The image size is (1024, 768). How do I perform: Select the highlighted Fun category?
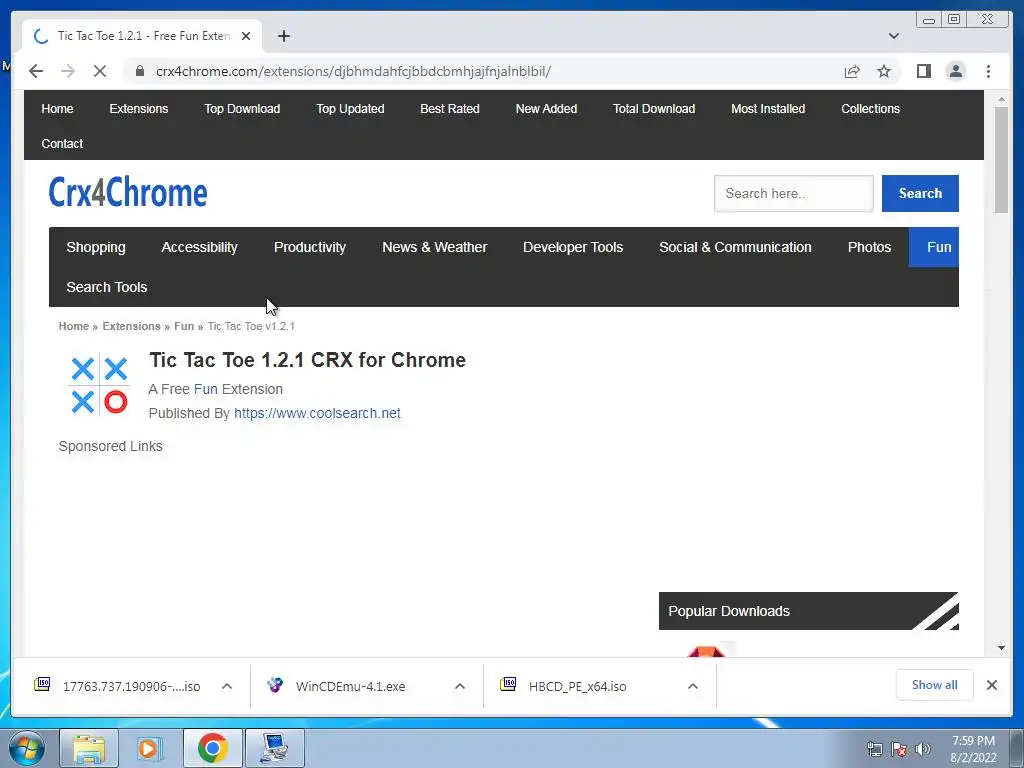934,247
